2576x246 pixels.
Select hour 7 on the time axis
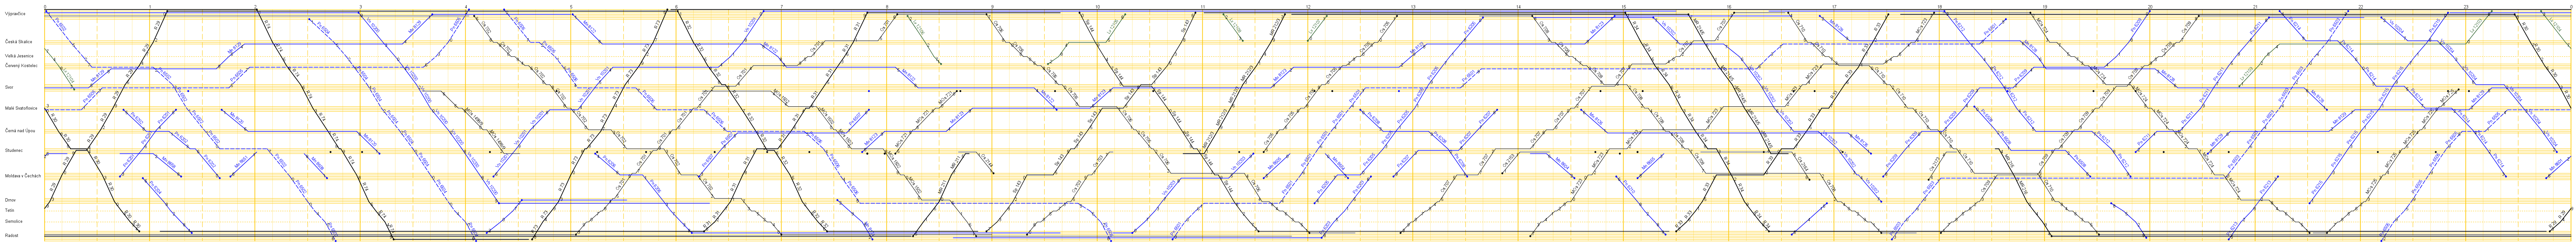coord(781,7)
